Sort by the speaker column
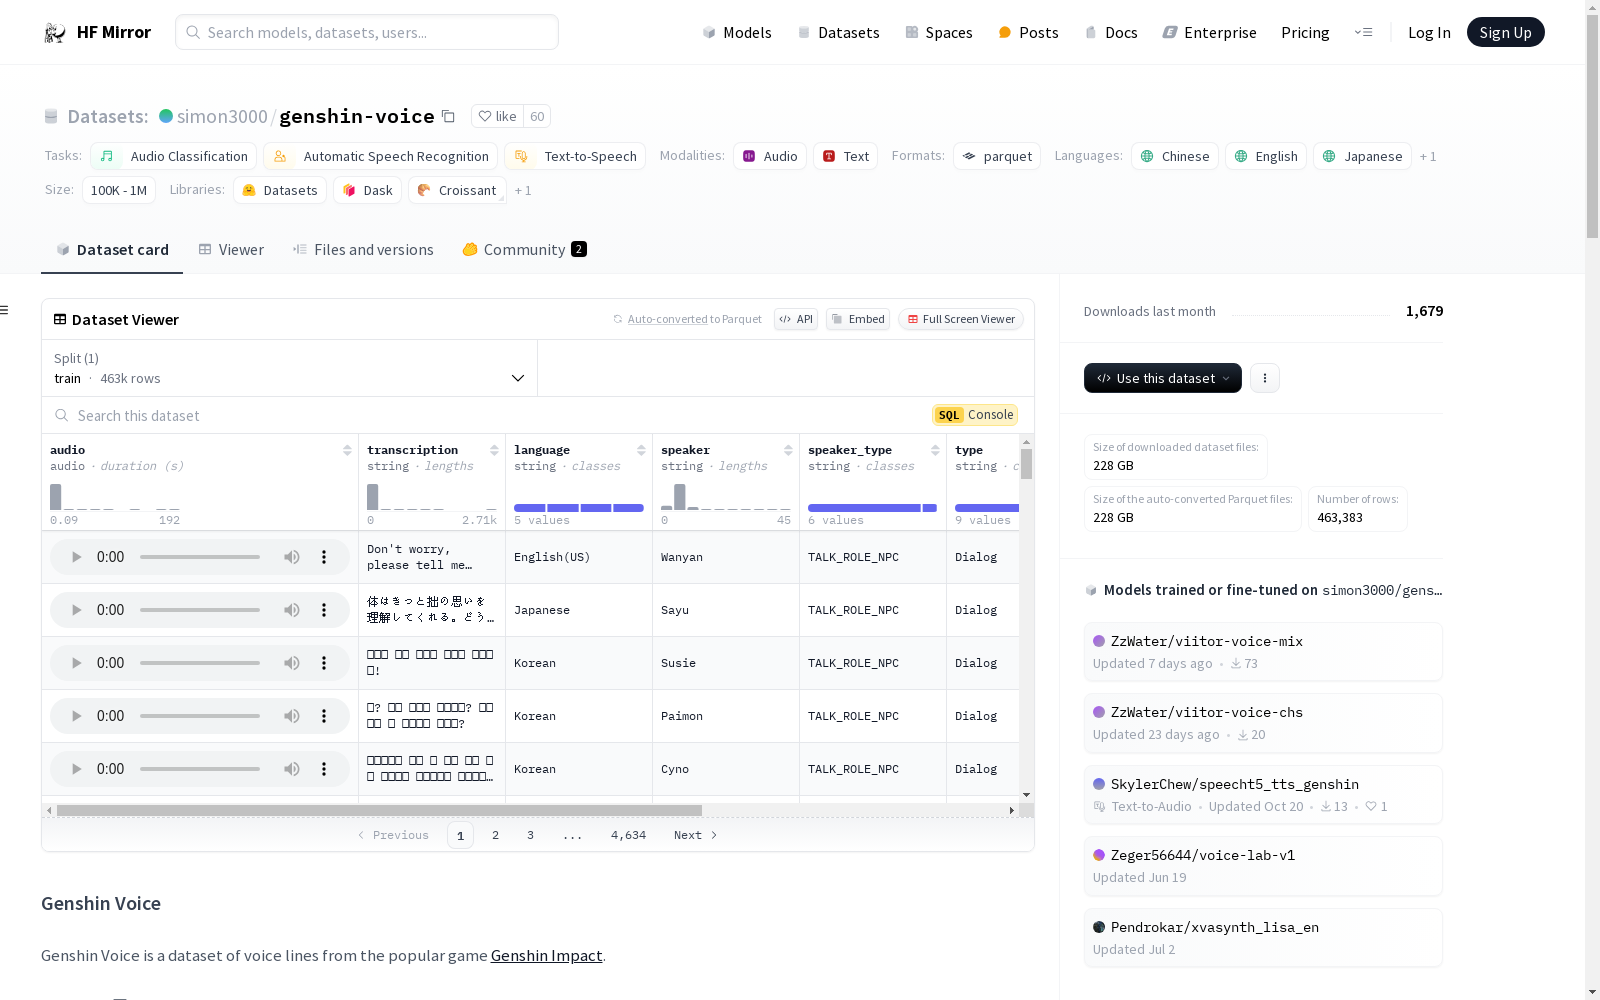This screenshot has height=1000, width=1600. tap(788, 450)
